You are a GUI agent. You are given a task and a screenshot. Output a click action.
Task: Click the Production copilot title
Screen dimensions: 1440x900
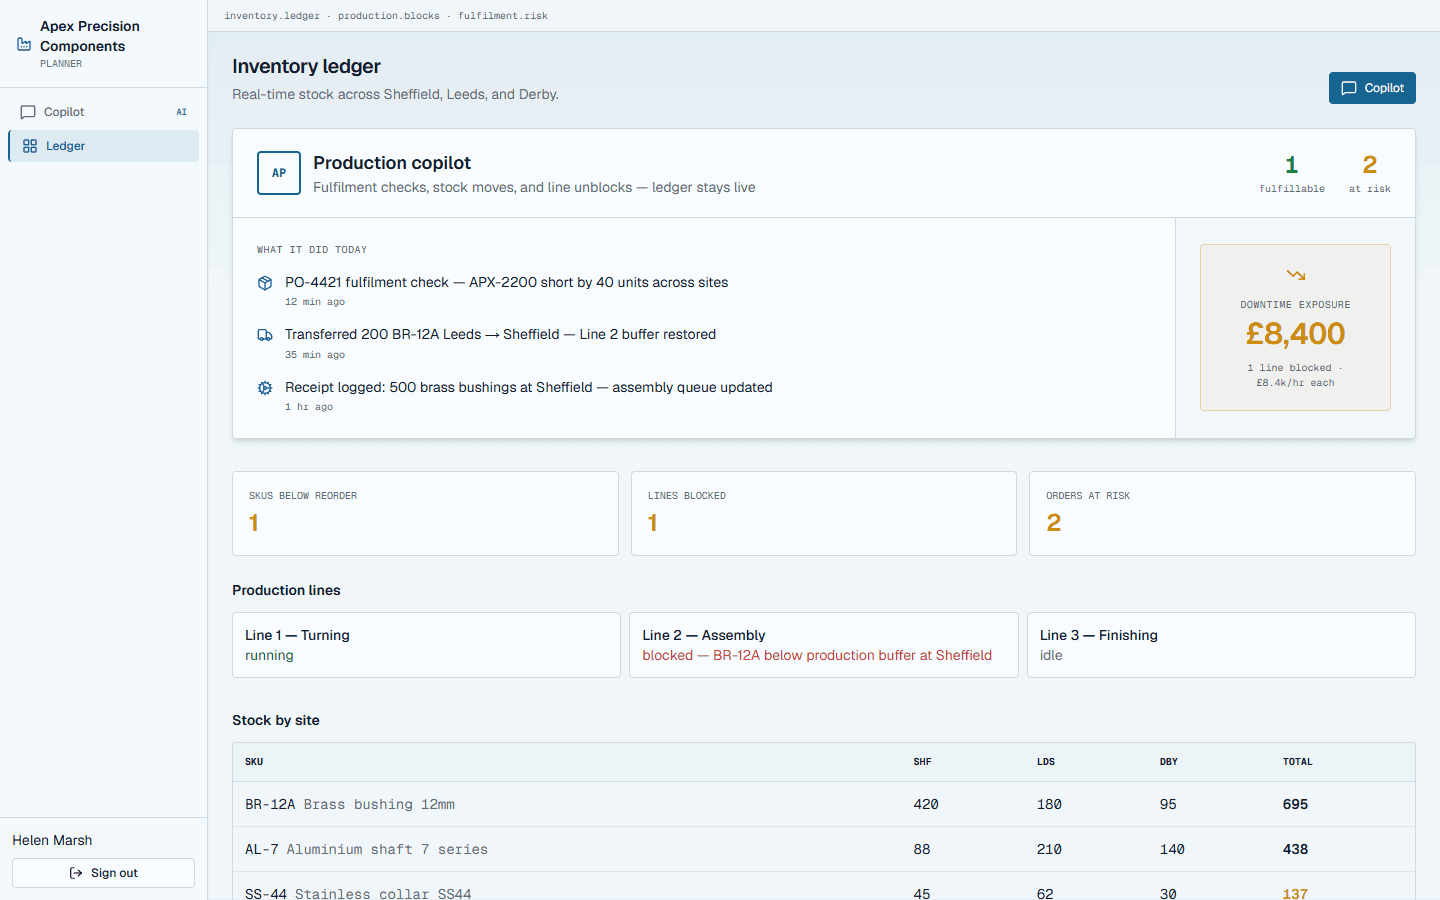click(392, 163)
